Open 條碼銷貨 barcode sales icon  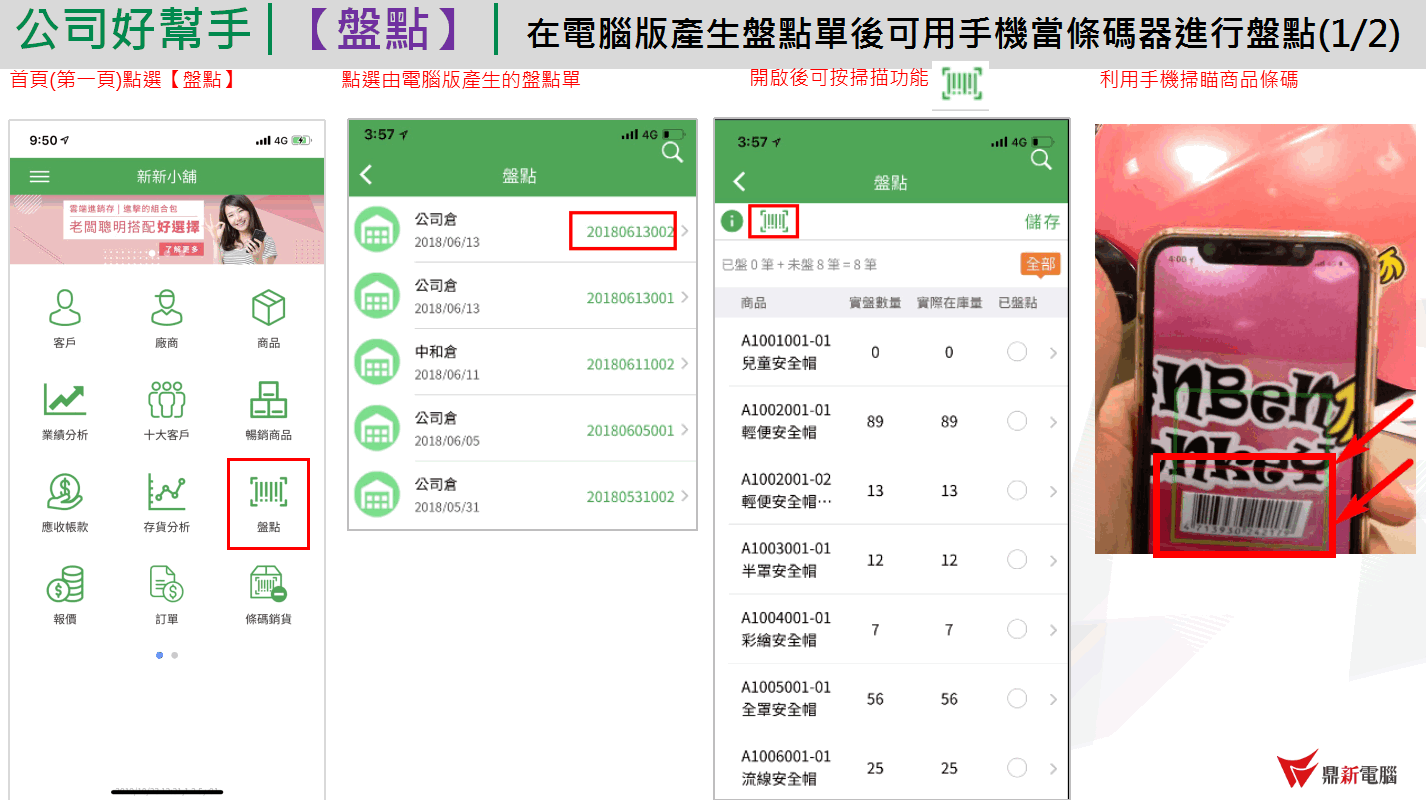[268, 584]
